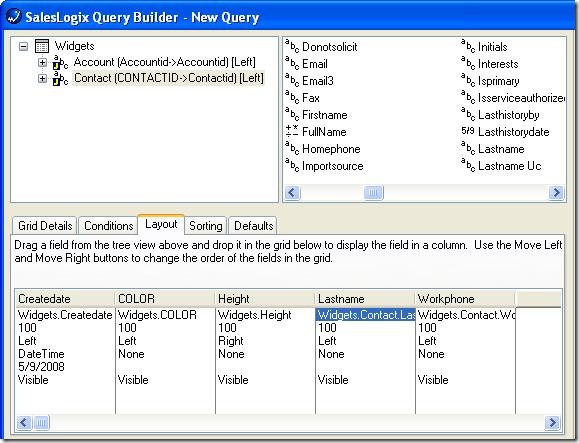Expand the Account (Accountid->Accountid) node
This screenshot has width=579, height=443.
pyautogui.click(x=42, y=62)
